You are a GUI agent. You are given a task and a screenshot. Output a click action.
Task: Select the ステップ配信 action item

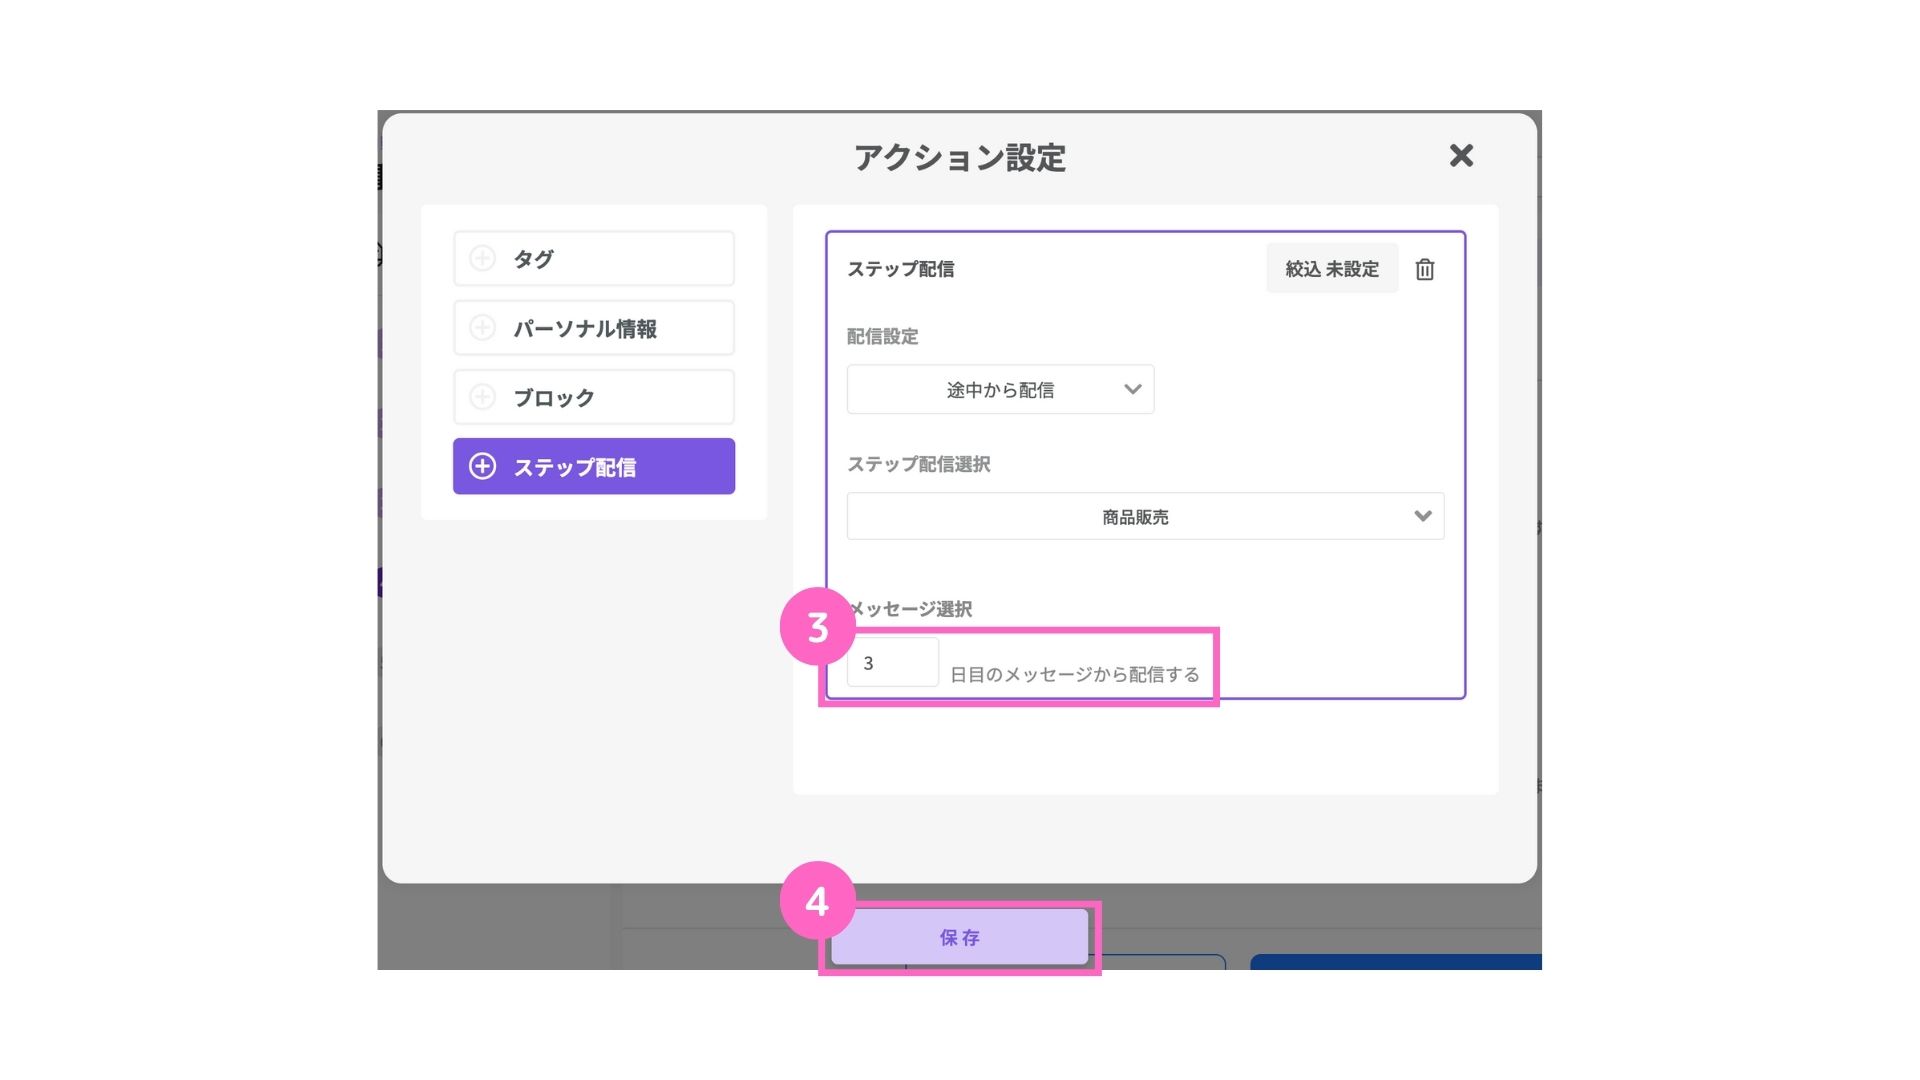point(594,466)
